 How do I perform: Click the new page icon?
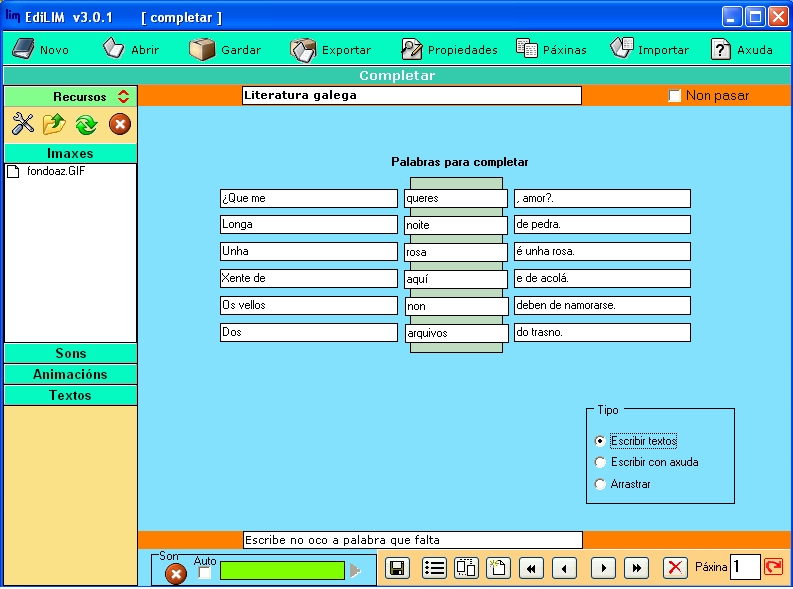[498, 568]
